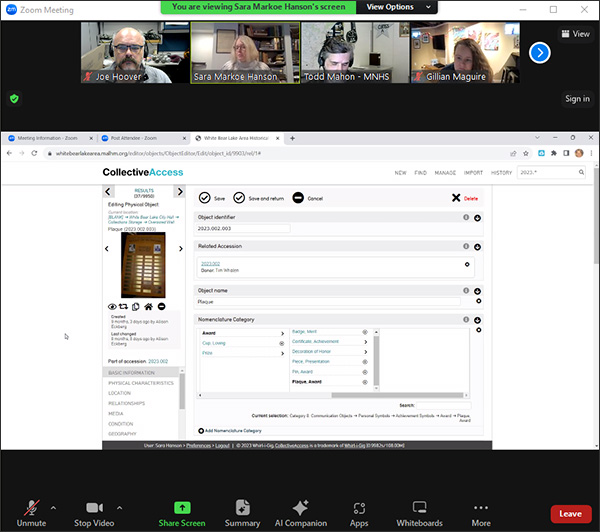This screenshot has width=600, height=532.
Task: Expand audio options arrow beside Unmute
Action: tap(53, 507)
